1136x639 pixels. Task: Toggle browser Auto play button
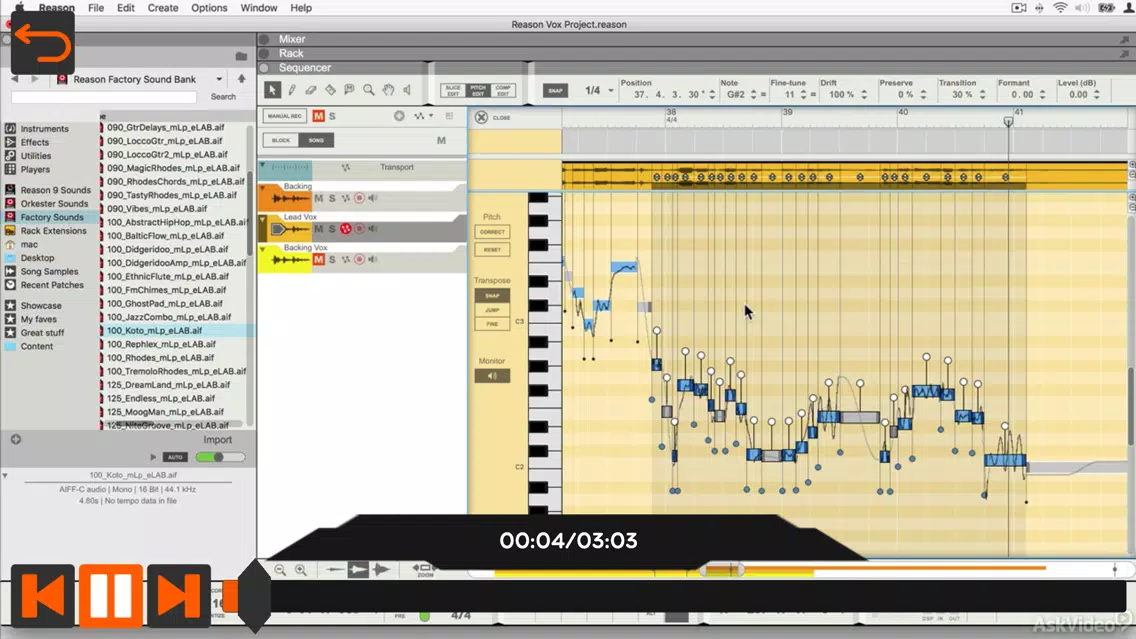(175, 457)
